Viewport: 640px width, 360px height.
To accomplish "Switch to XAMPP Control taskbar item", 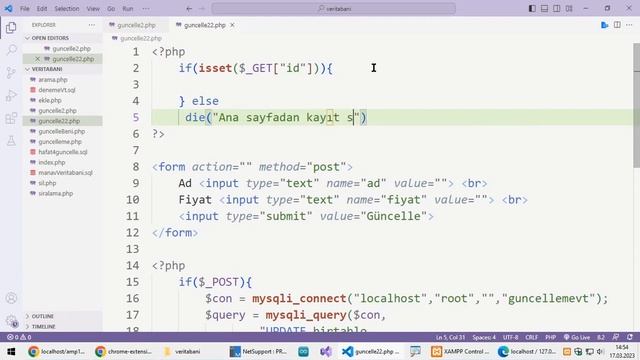I will click(x=460, y=351).
